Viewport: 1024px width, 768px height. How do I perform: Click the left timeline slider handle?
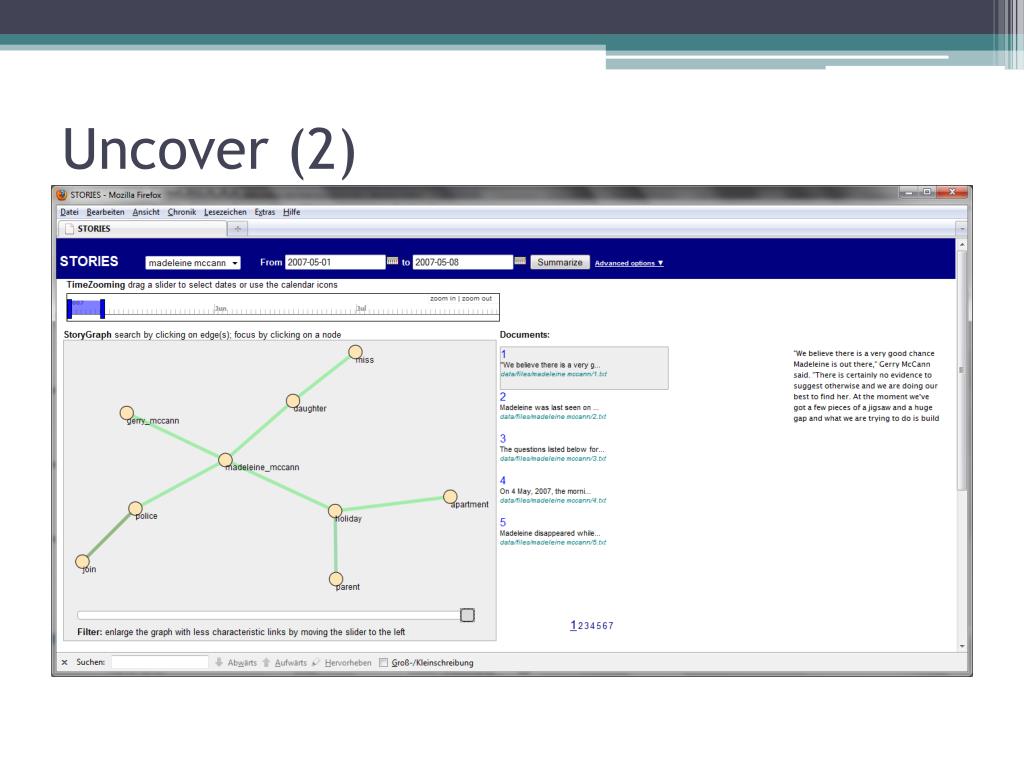(70, 309)
